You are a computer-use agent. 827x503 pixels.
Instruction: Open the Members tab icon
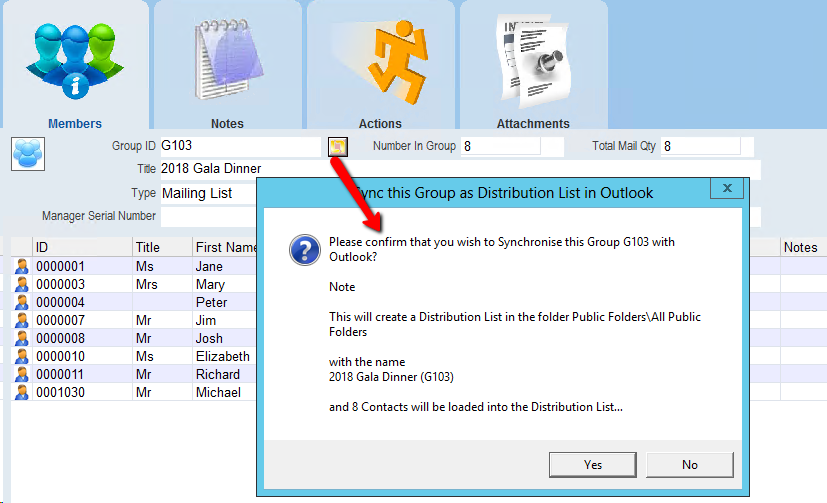click(75, 62)
